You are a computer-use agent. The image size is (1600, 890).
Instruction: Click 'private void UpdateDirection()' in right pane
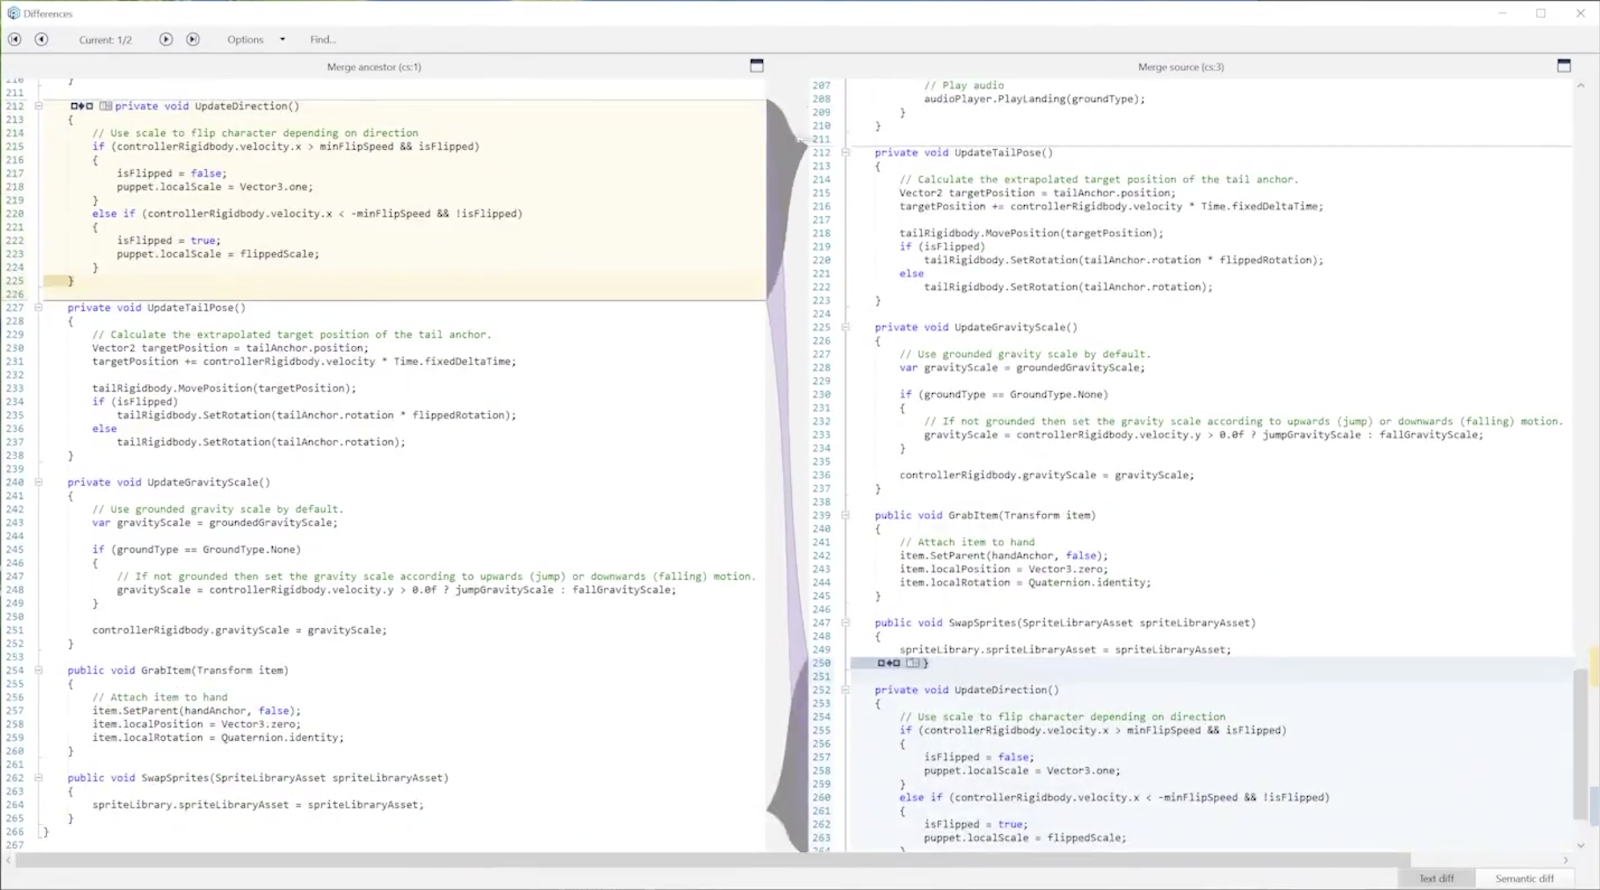966,690
